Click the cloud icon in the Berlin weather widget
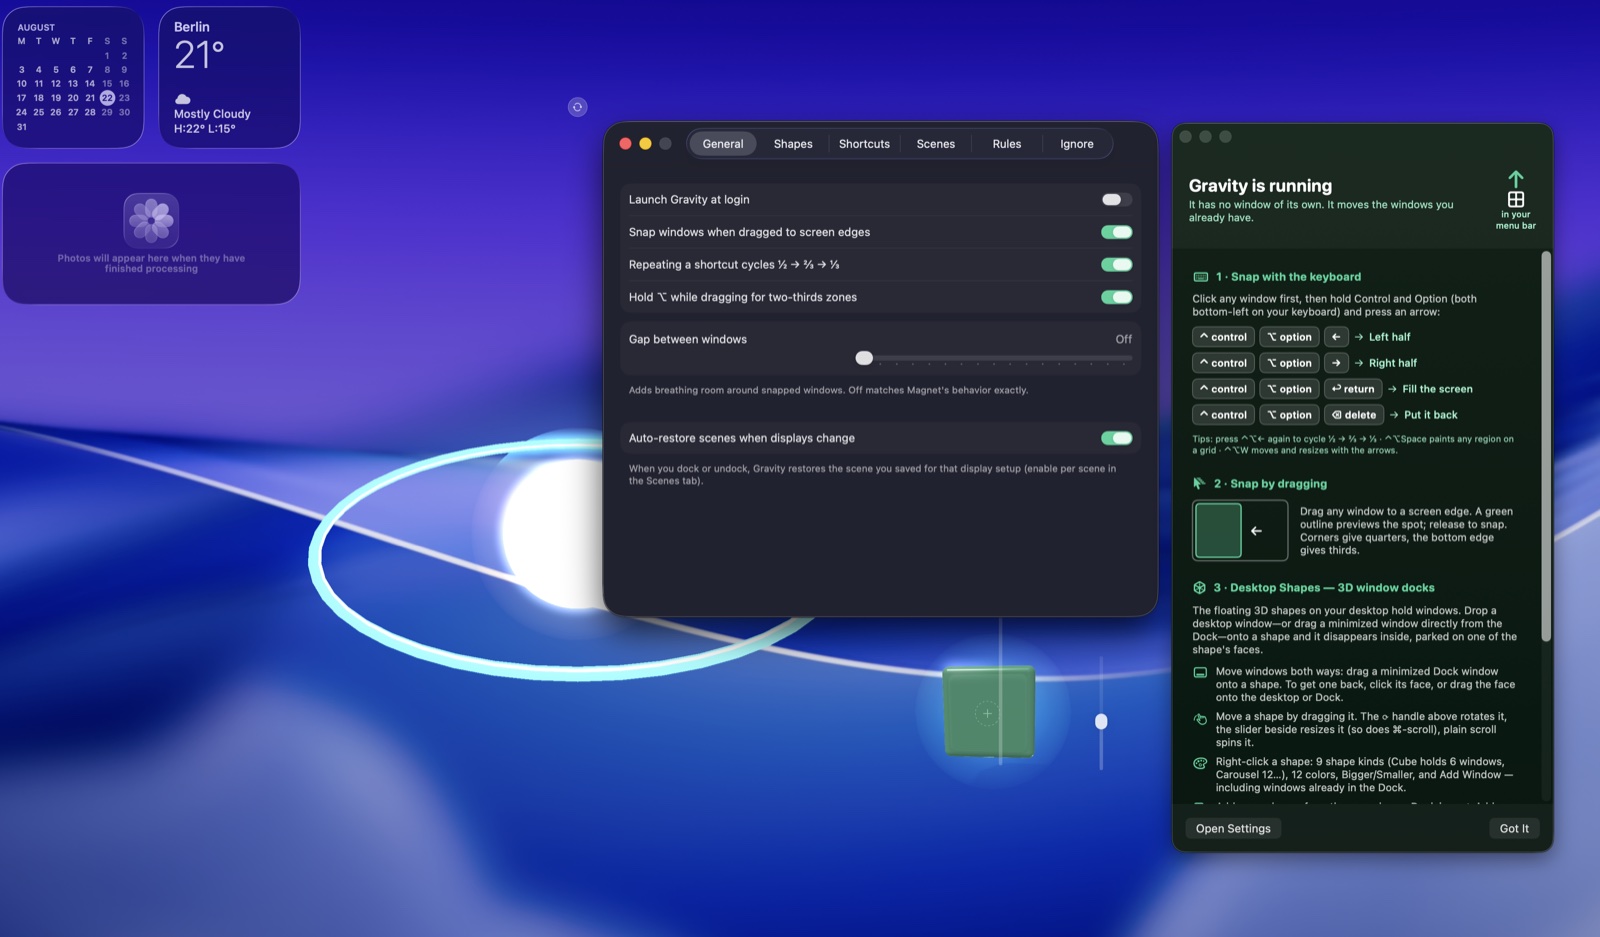This screenshot has height=937, width=1600. tap(183, 99)
